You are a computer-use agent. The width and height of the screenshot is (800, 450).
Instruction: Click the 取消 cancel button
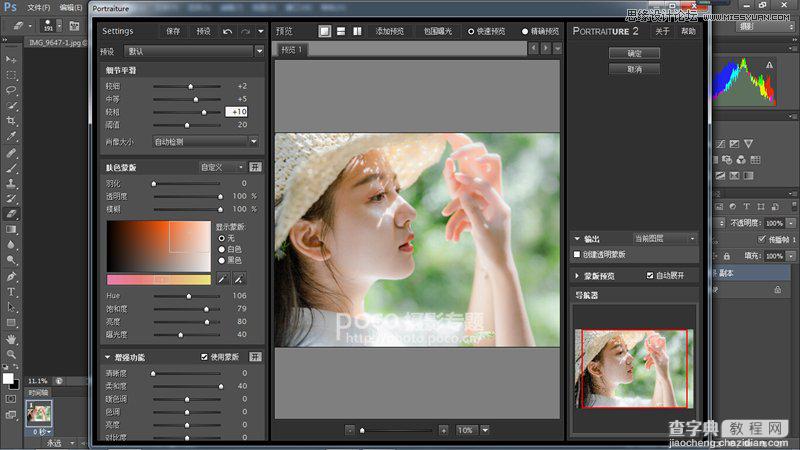pos(634,69)
